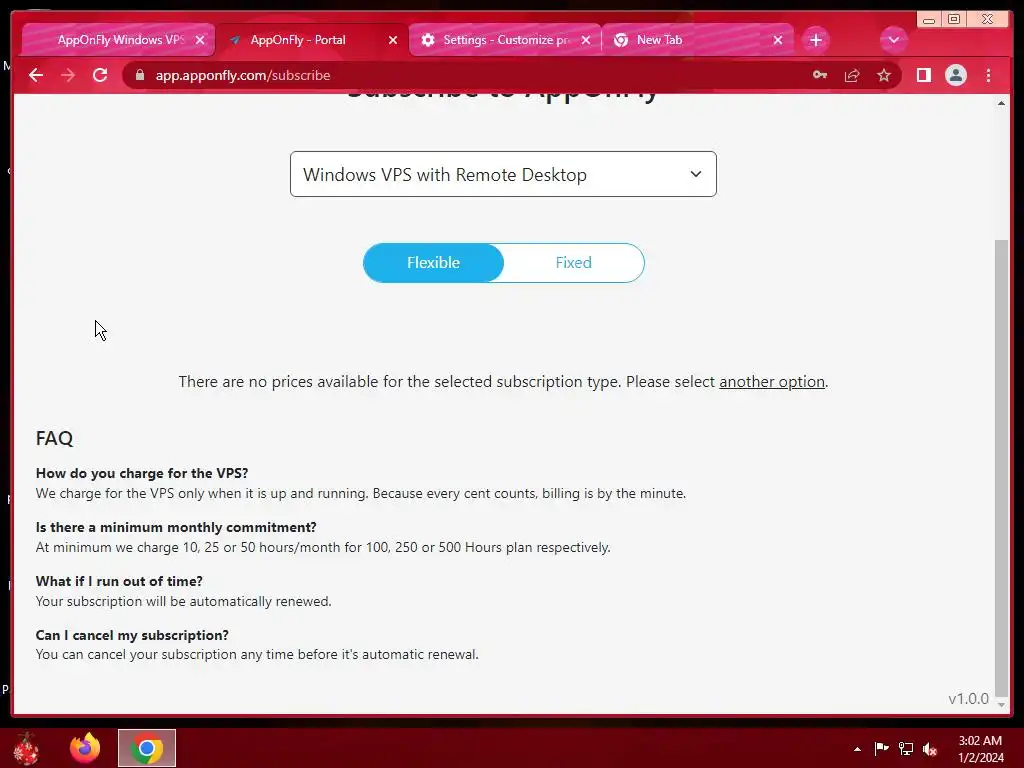Viewport: 1024px width, 768px height.
Task: Follow the 'another option' link
Action: point(772,381)
